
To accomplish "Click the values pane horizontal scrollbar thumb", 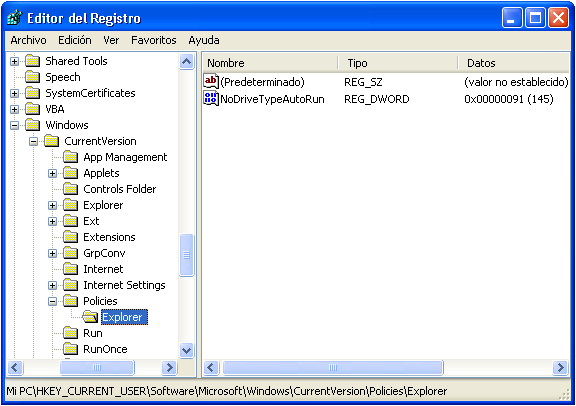I will [333, 367].
